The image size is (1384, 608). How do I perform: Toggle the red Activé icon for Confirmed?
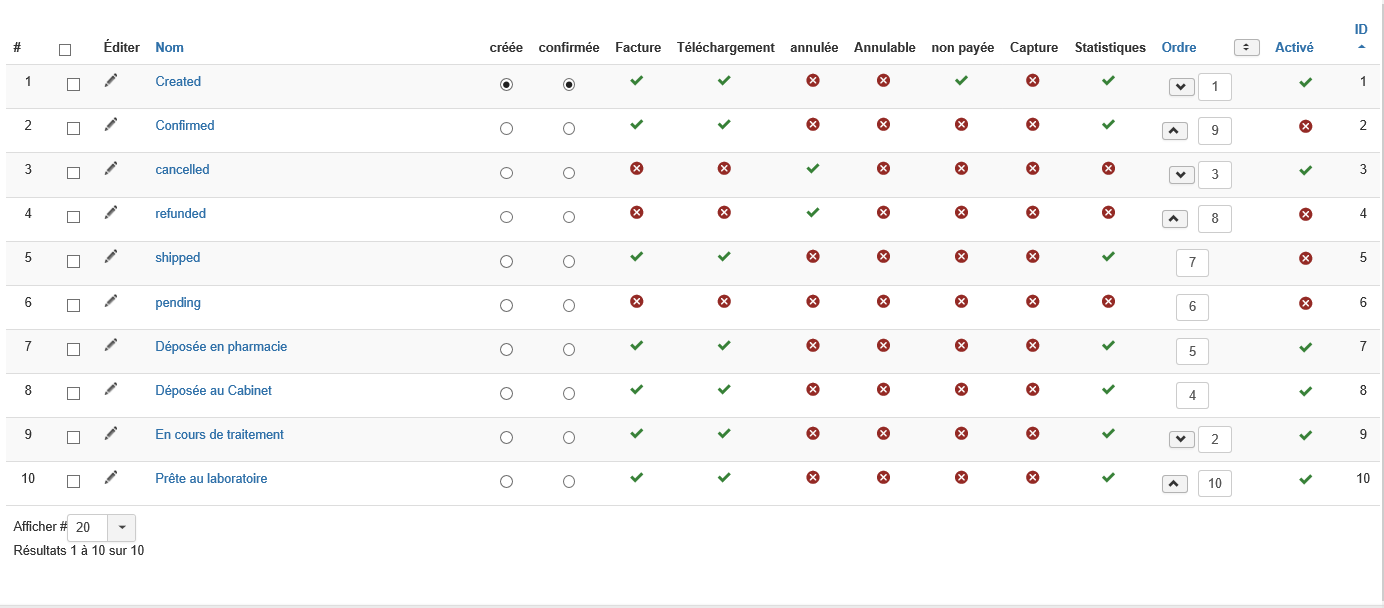pos(1305,127)
